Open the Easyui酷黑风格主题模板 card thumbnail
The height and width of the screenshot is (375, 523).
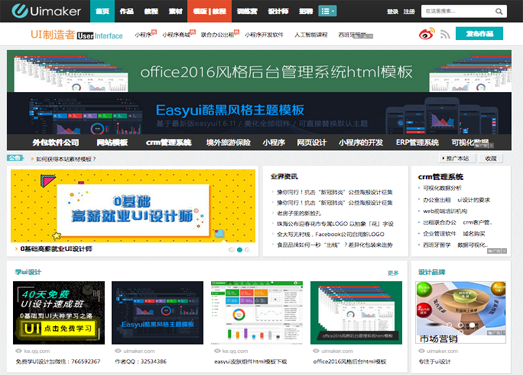point(157,313)
